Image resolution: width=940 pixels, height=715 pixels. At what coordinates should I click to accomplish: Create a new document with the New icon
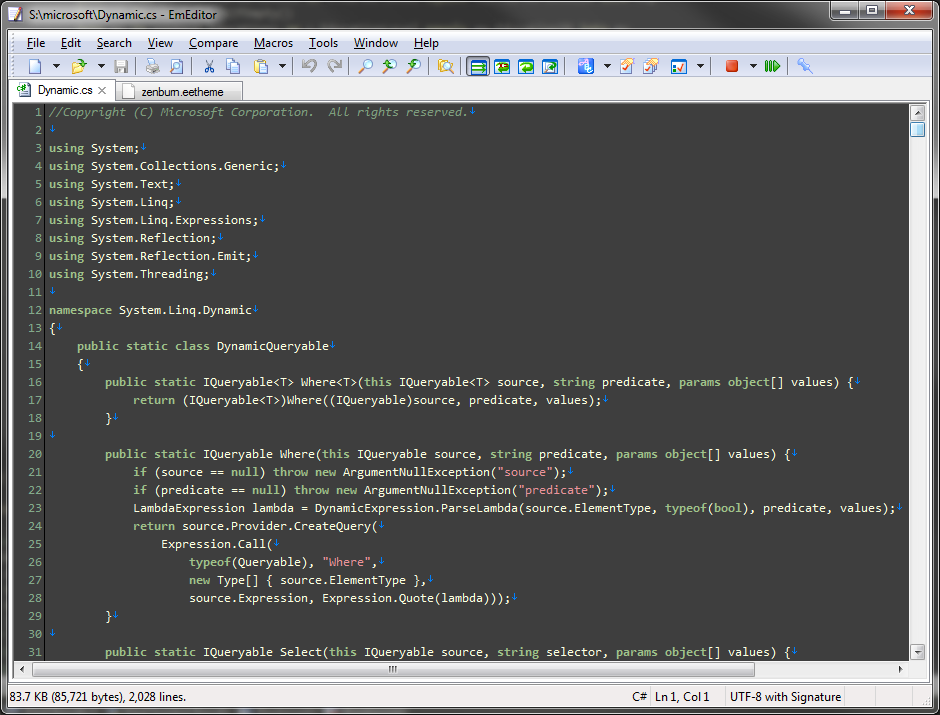(33, 65)
